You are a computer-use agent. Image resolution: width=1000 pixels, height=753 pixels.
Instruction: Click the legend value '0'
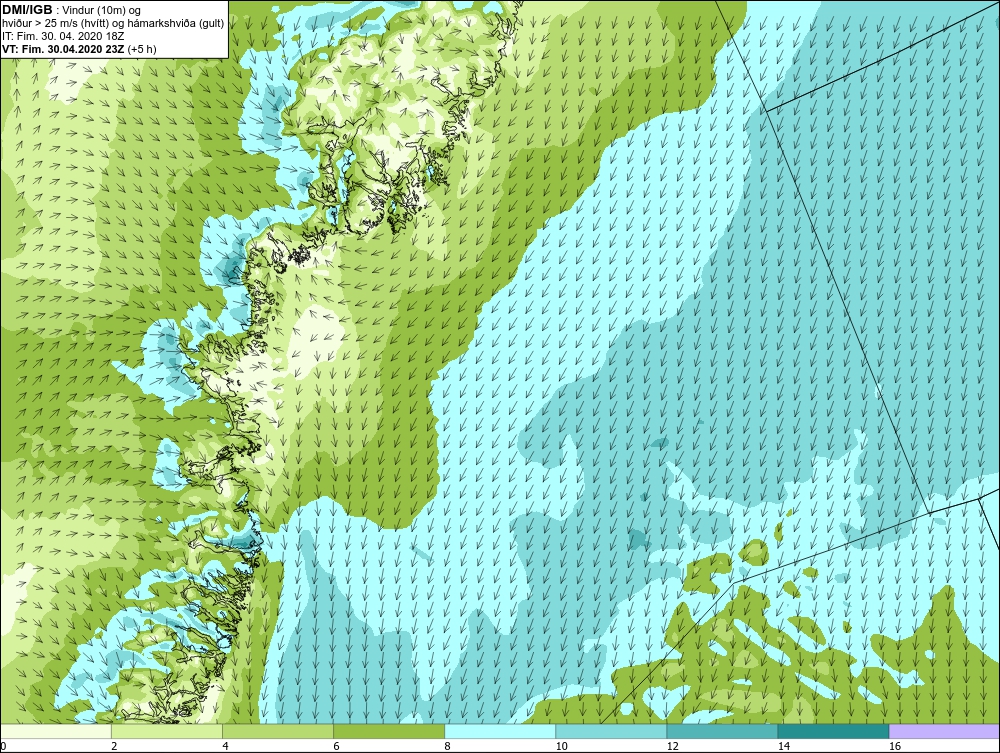point(3,746)
